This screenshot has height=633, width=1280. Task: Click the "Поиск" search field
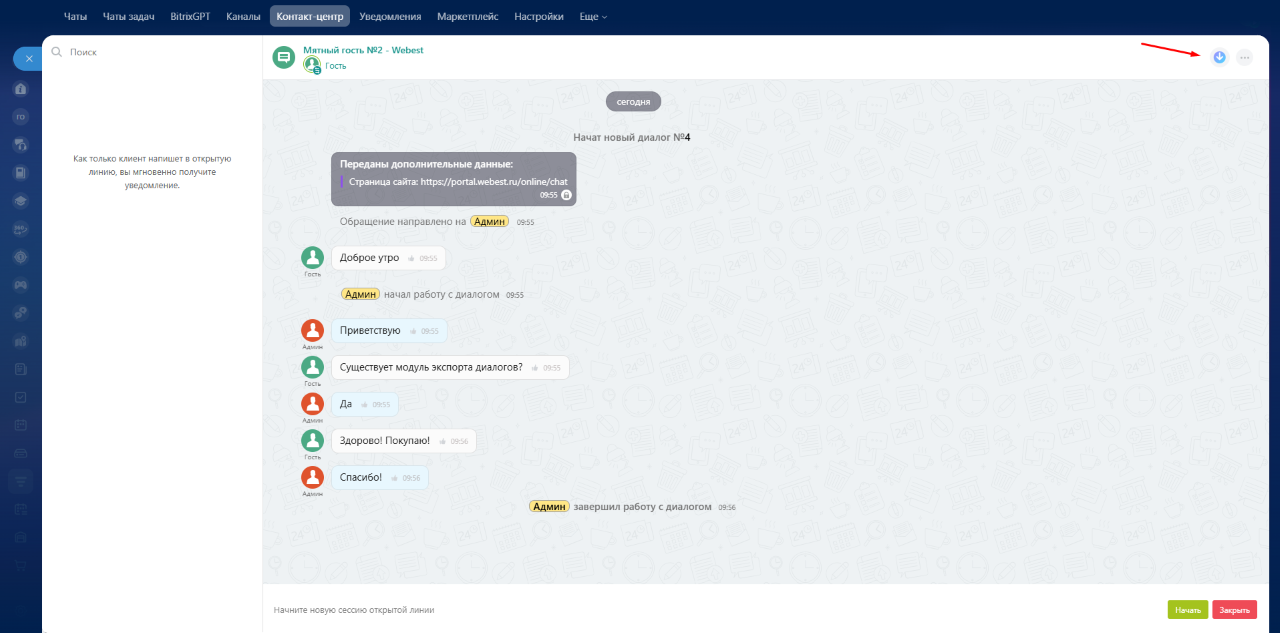150,52
